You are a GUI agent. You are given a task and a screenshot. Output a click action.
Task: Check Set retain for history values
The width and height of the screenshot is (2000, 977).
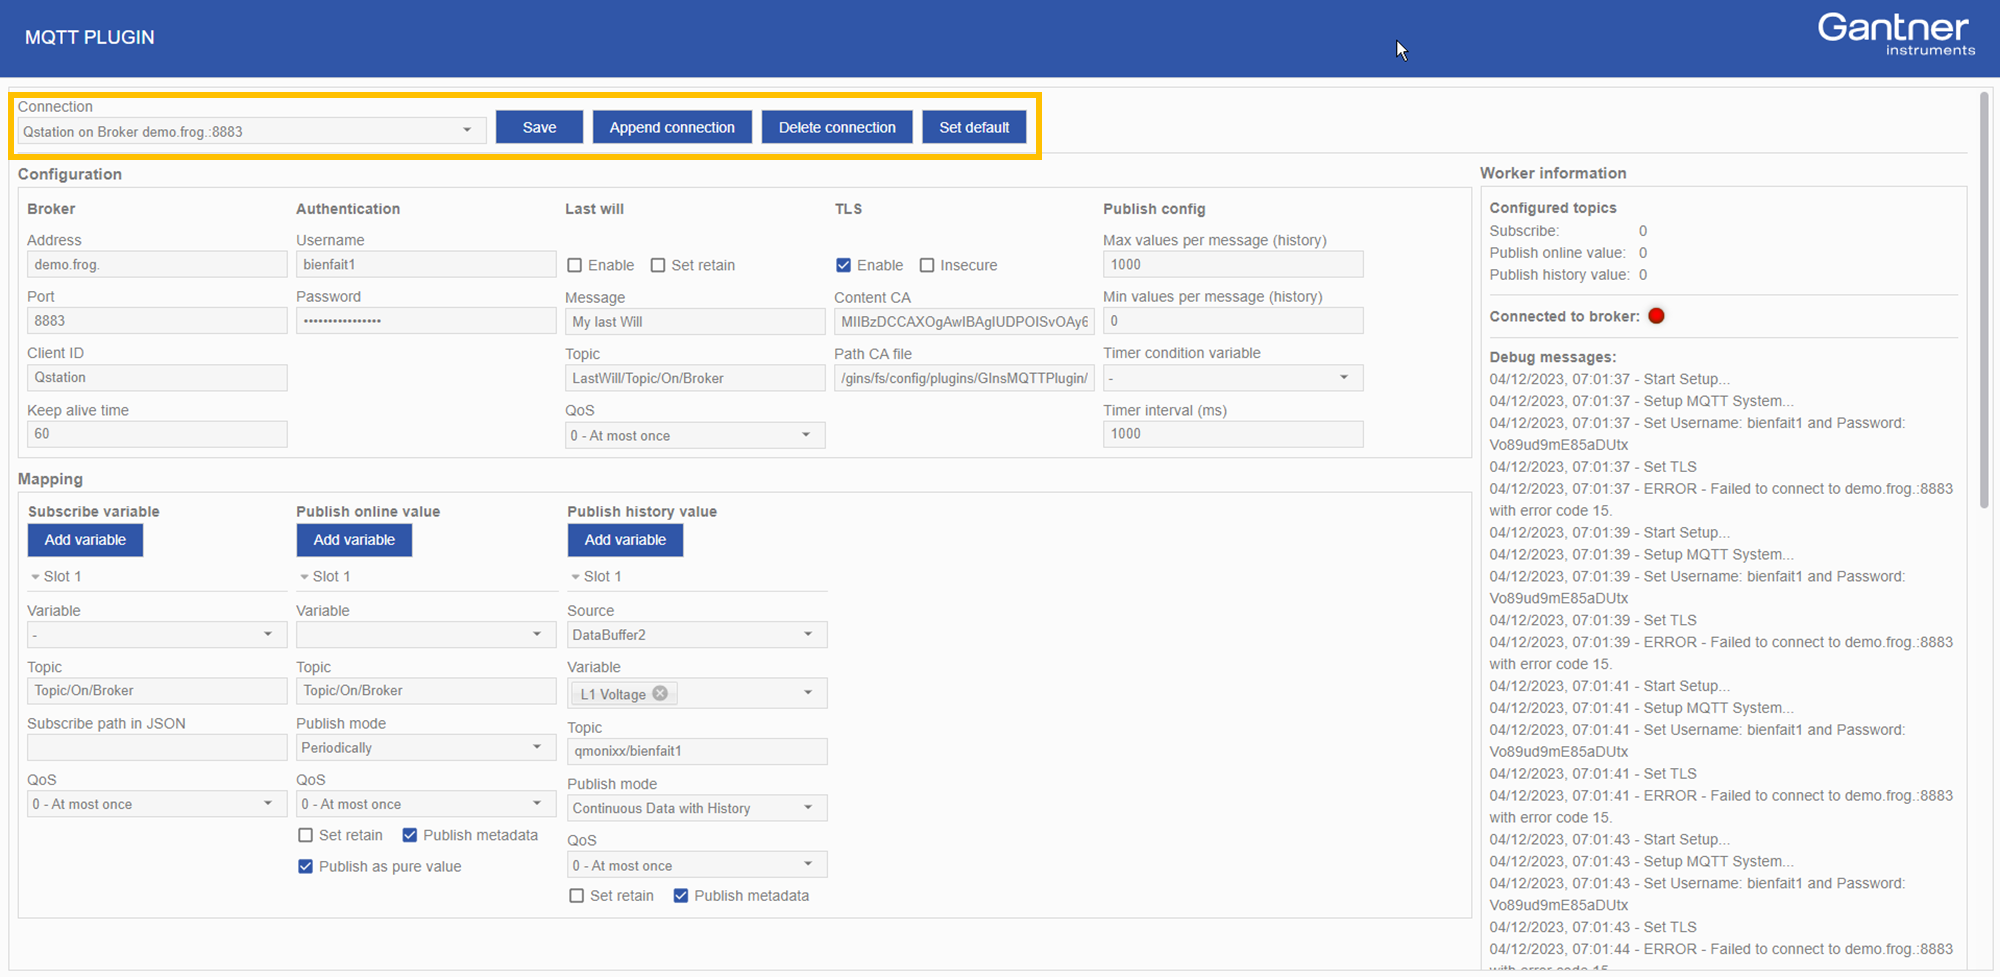pyautogui.click(x=576, y=895)
